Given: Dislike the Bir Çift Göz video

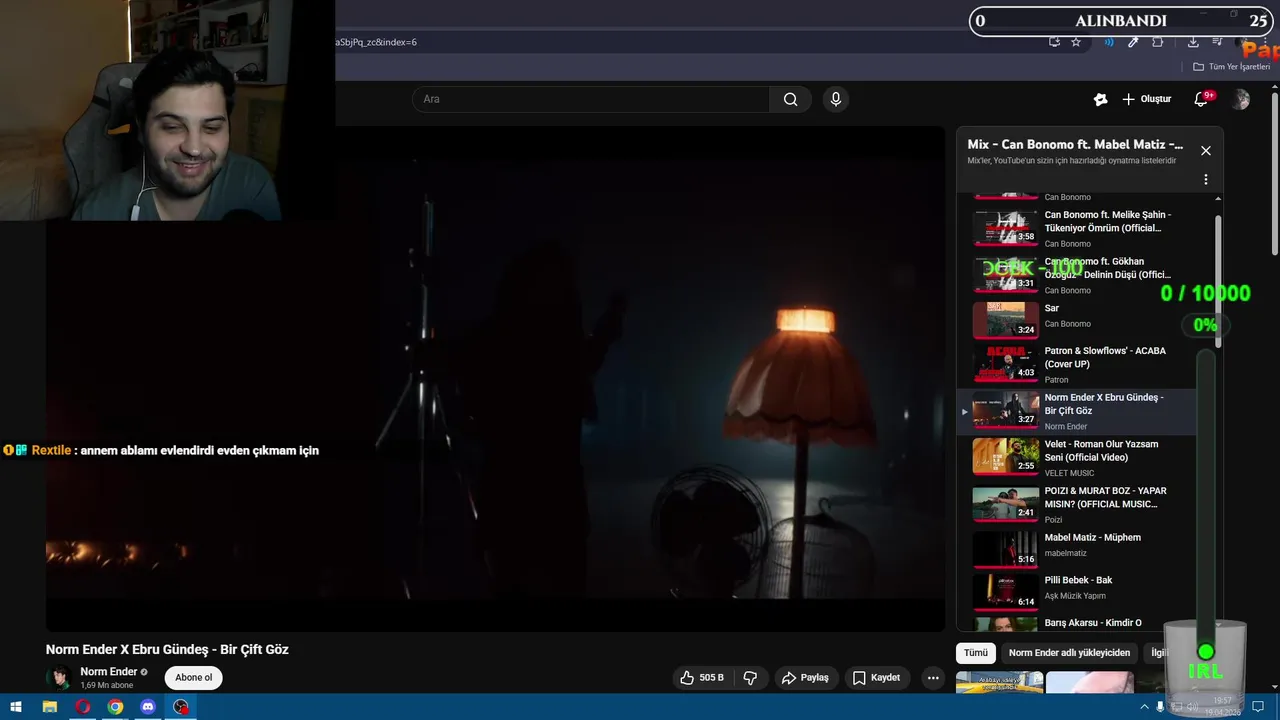Looking at the screenshot, I should [750, 678].
